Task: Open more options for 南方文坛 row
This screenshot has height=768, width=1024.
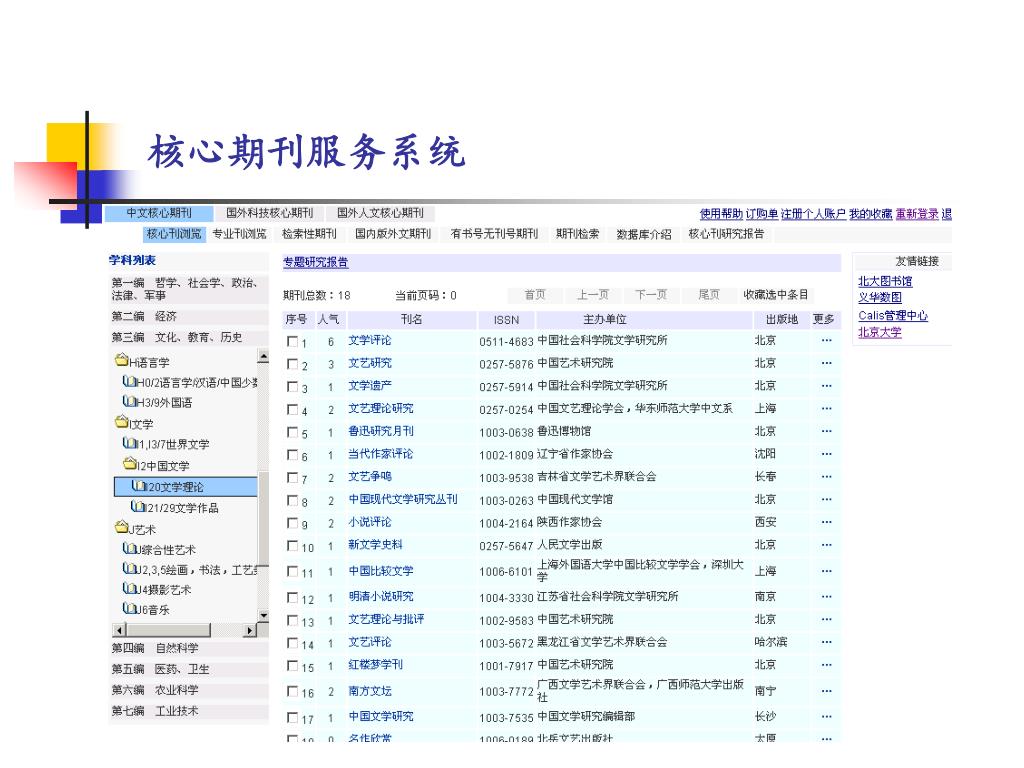Action: (x=826, y=691)
